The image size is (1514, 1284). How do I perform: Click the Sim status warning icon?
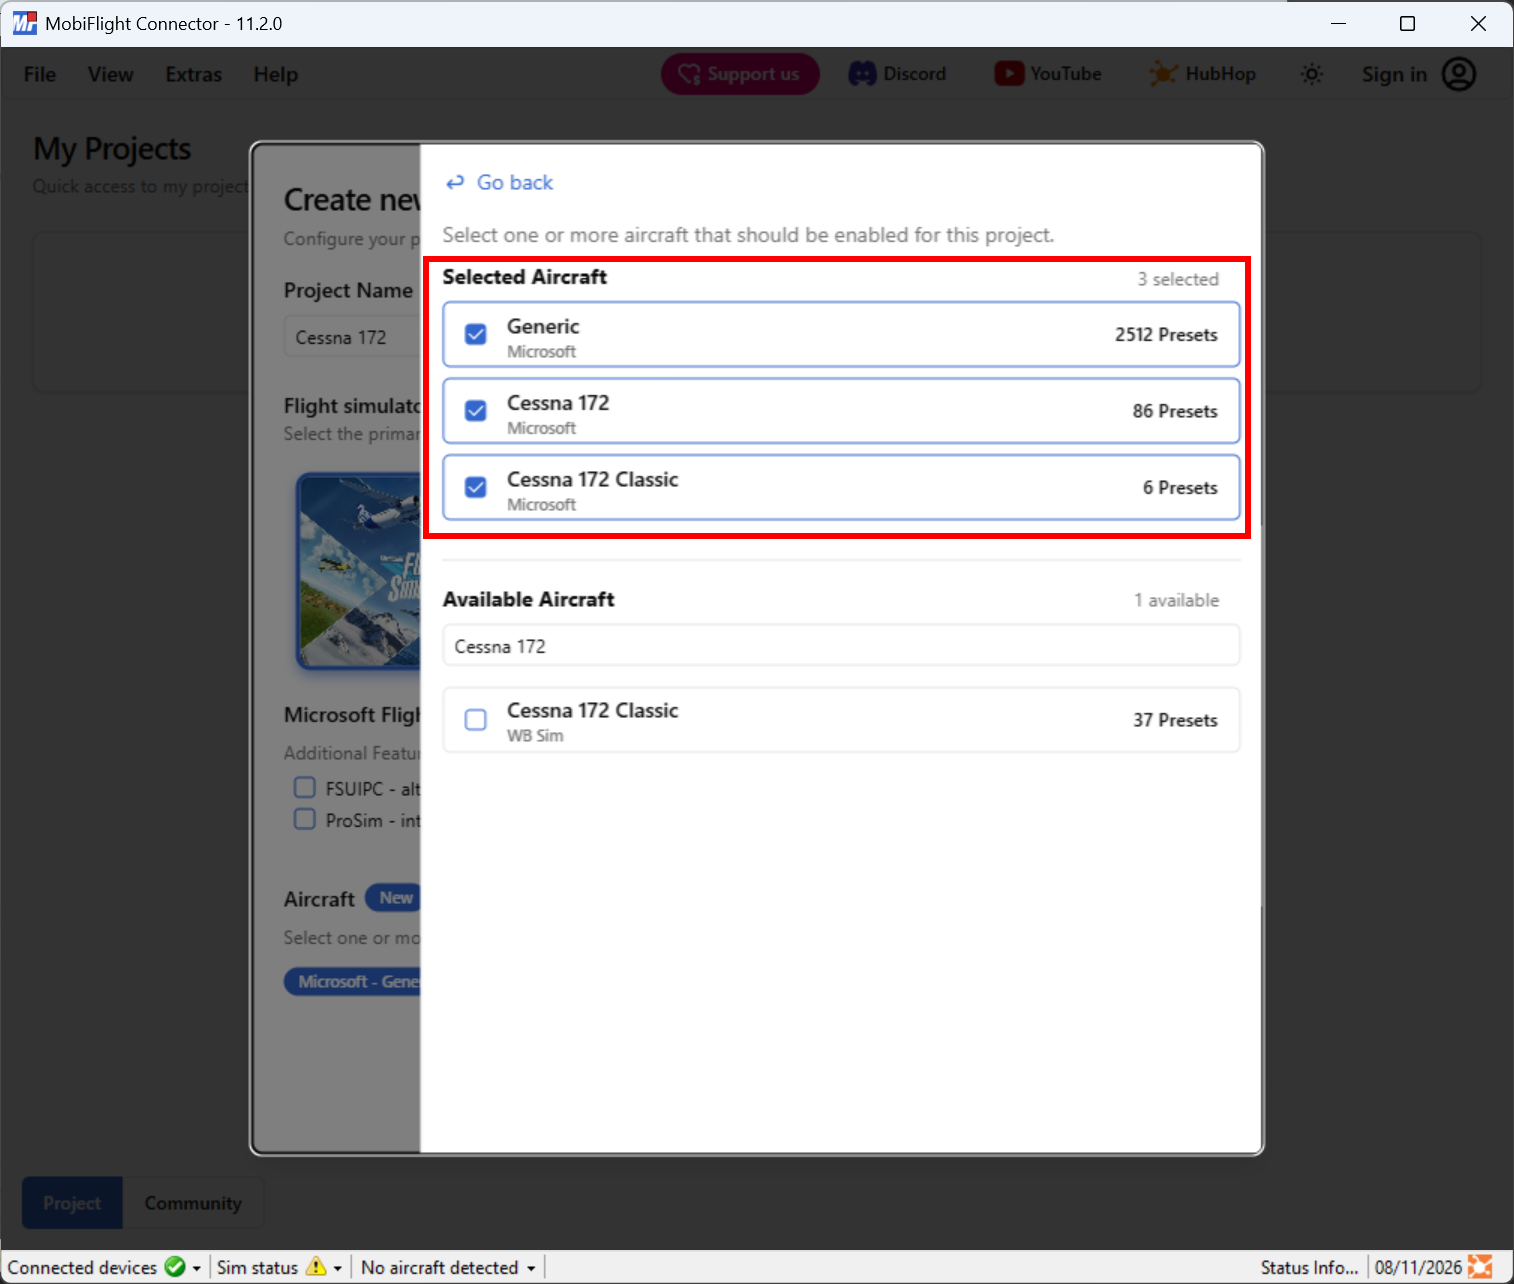316,1267
